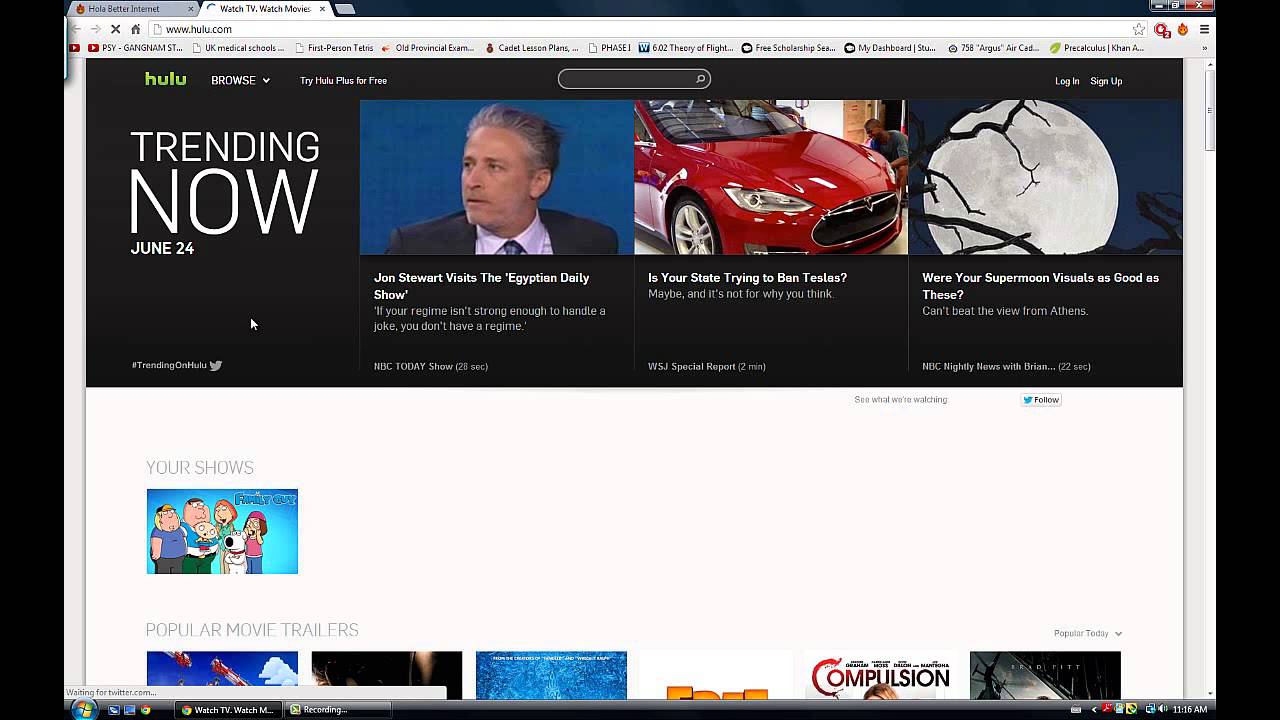
Task: Open the red airplane trailer thumbnail
Action: (x=222, y=676)
